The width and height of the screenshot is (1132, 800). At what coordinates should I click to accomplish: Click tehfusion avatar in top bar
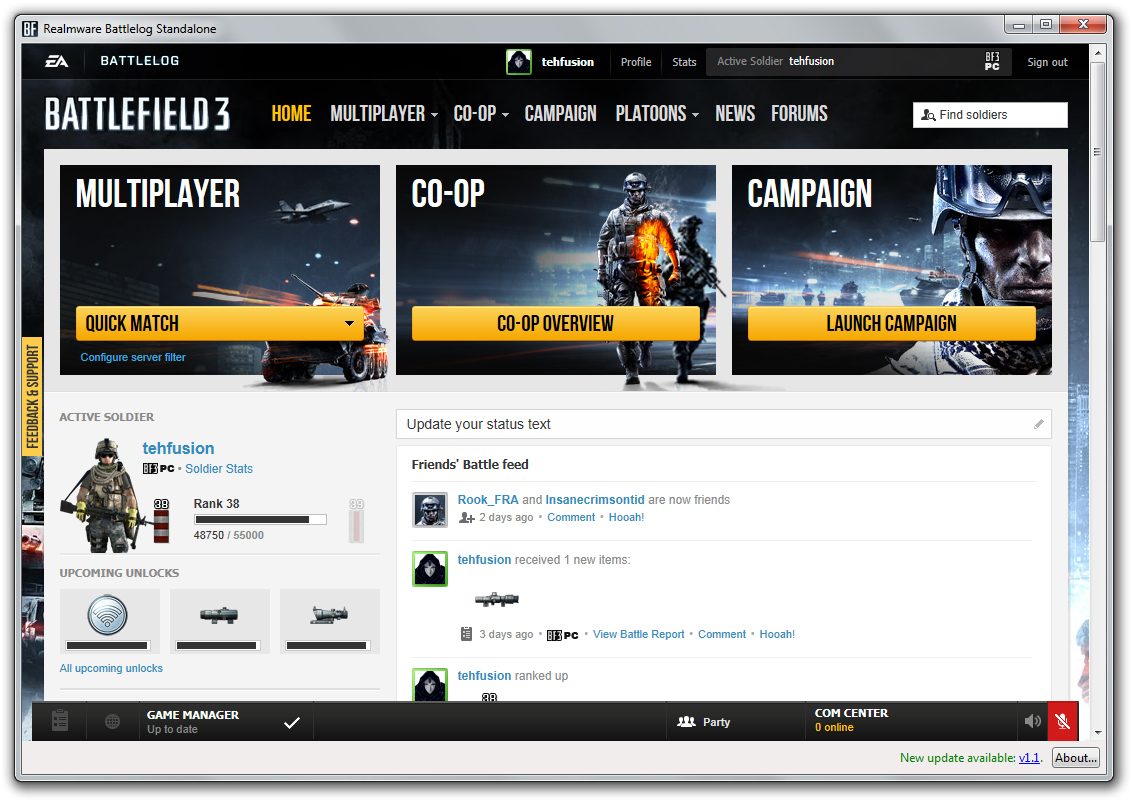(518, 61)
